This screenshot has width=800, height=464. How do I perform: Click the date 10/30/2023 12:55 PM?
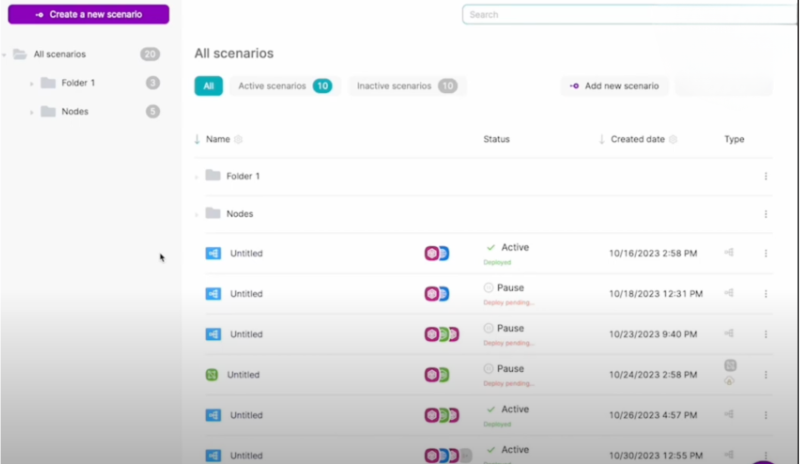pos(656,455)
